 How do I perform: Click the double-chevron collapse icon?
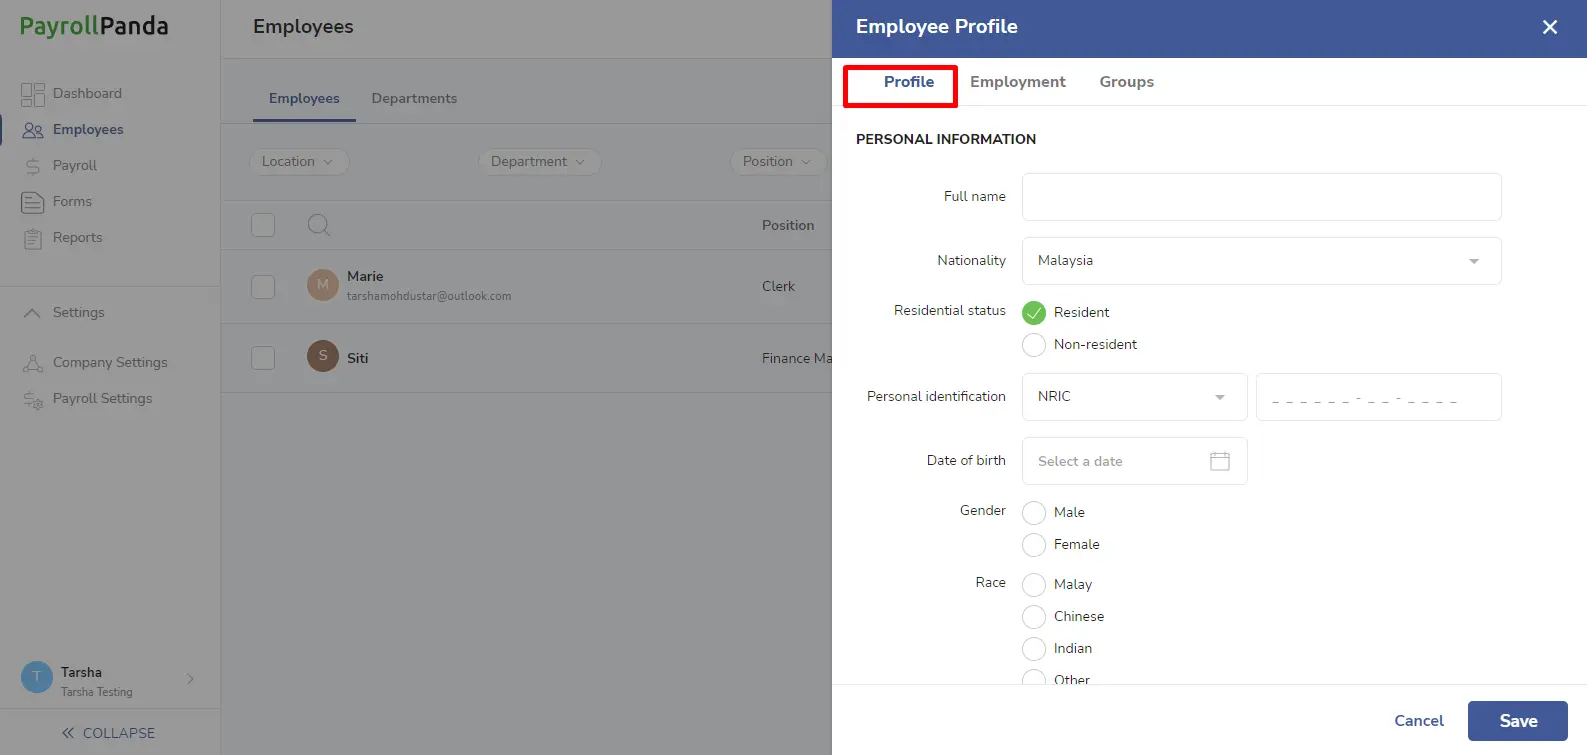coord(68,733)
